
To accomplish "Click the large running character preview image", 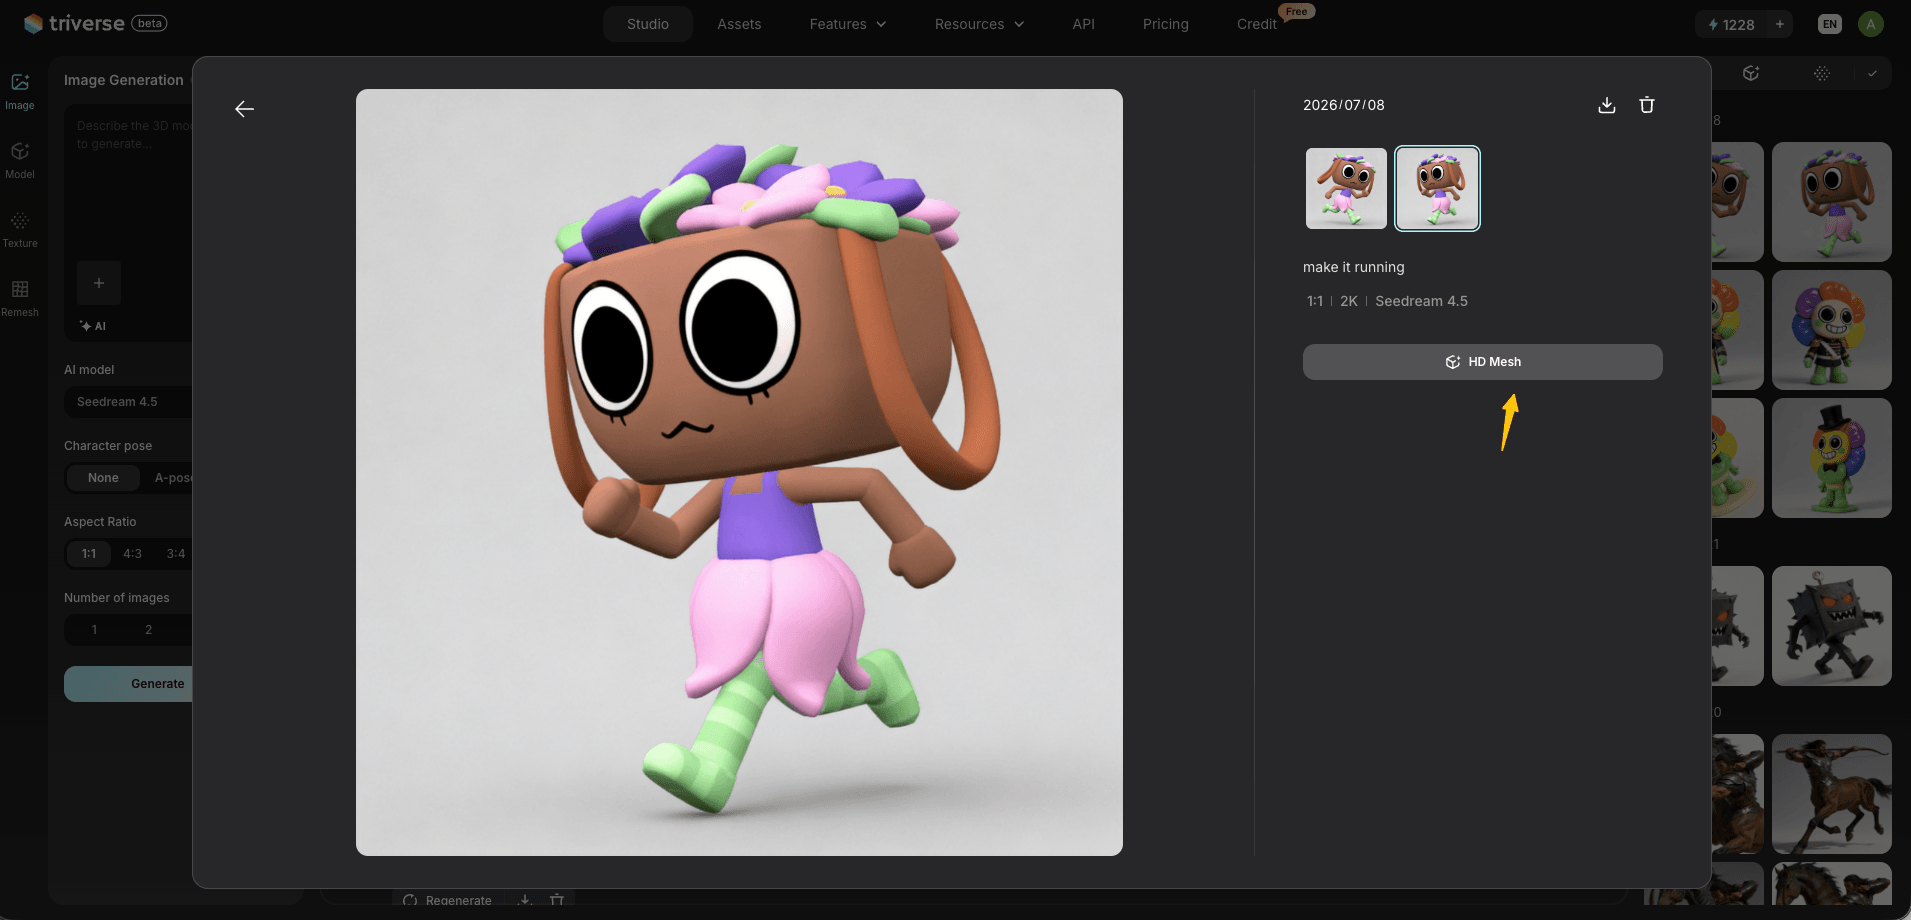I will pyautogui.click(x=739, y=472).
